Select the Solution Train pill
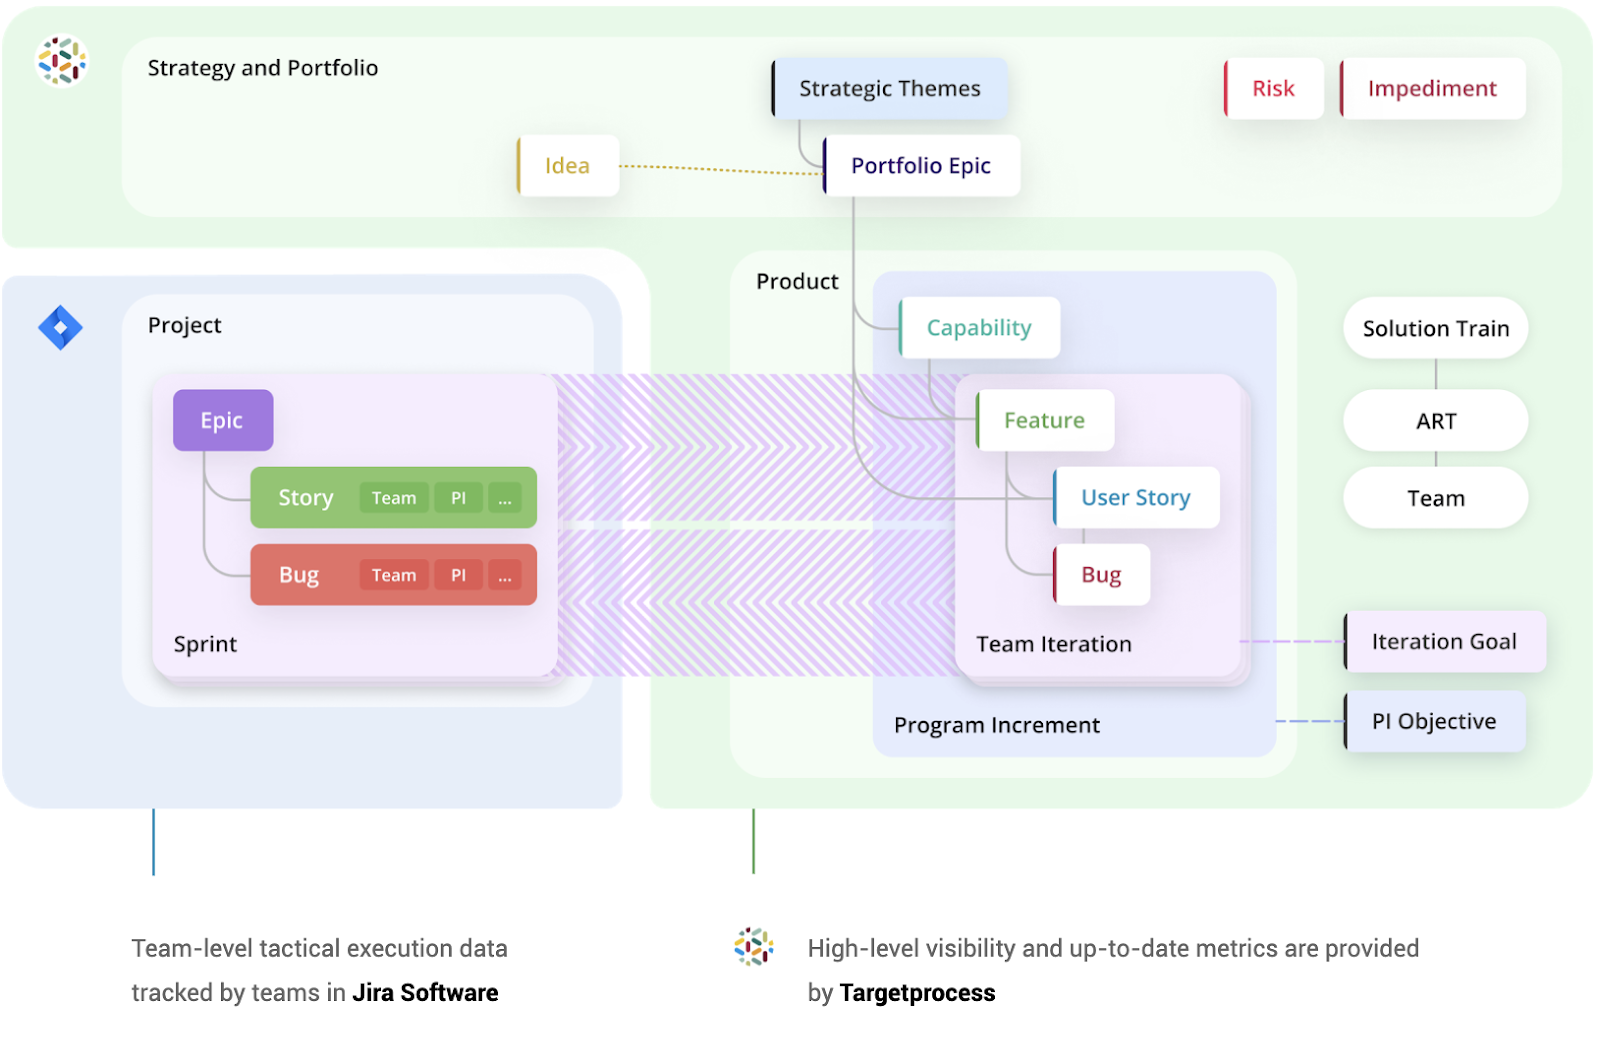Screen dimensions: 1600x1058 pos(1435,328)
